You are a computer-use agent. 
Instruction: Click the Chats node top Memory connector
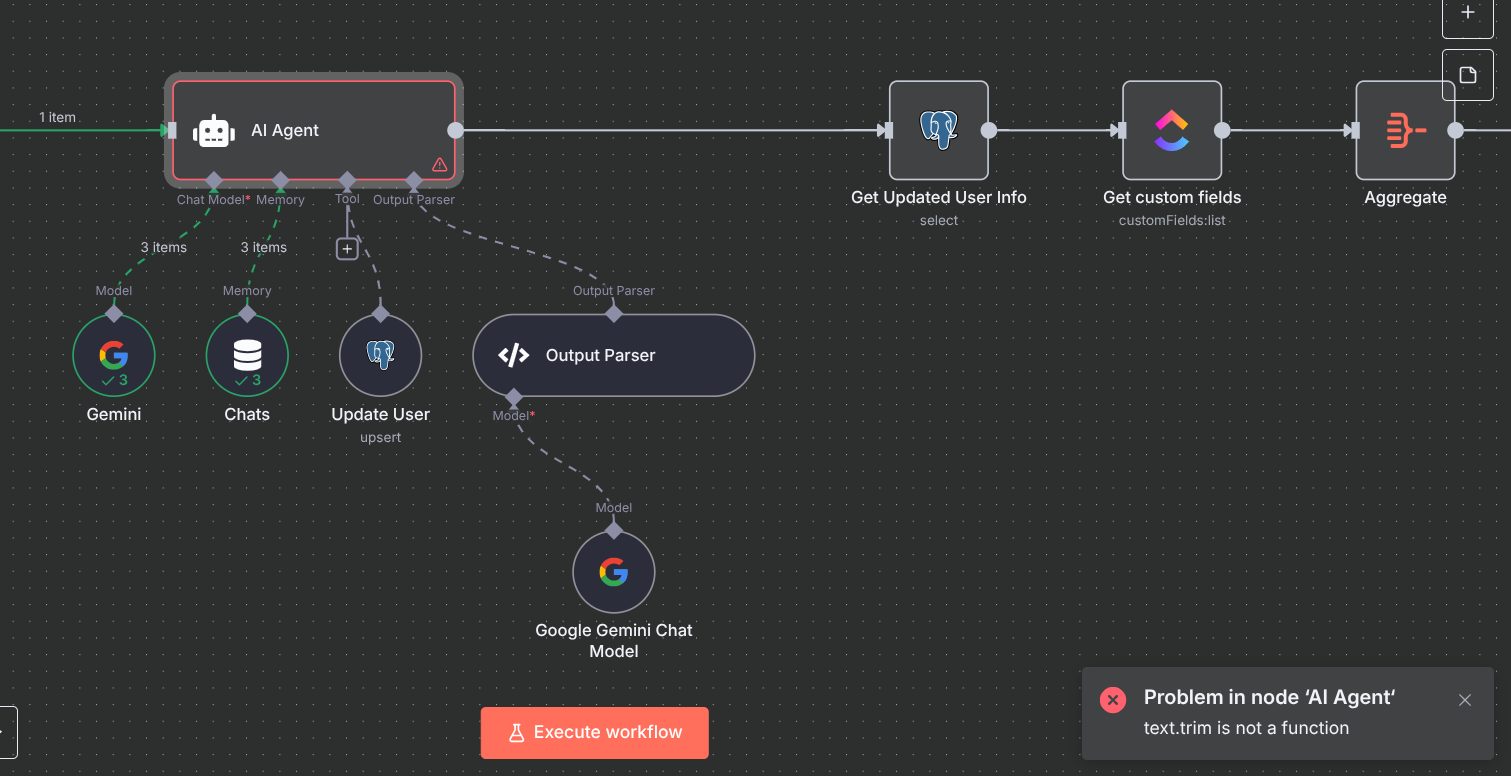(247, 313)
